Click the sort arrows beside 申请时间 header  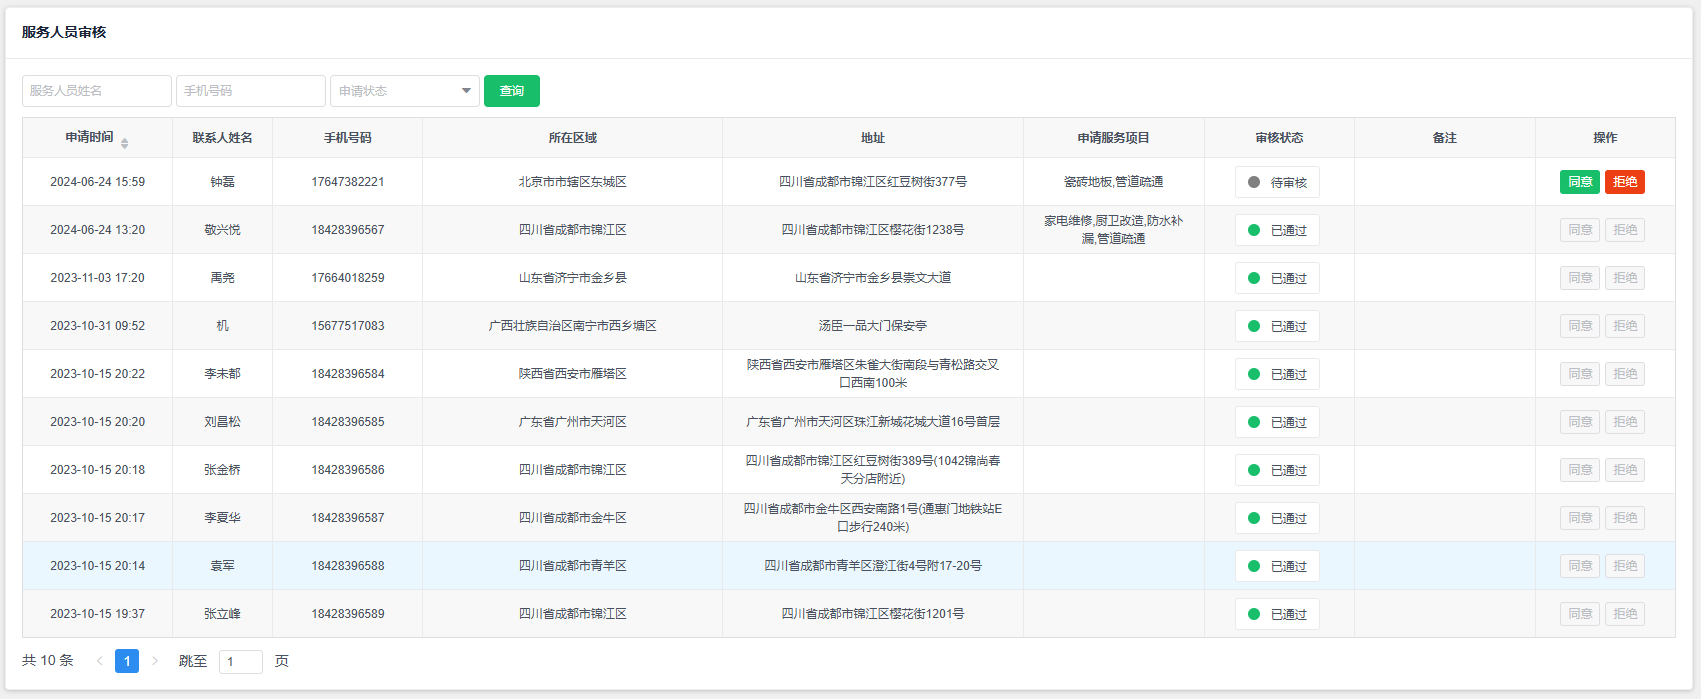[x=124, y=143]
